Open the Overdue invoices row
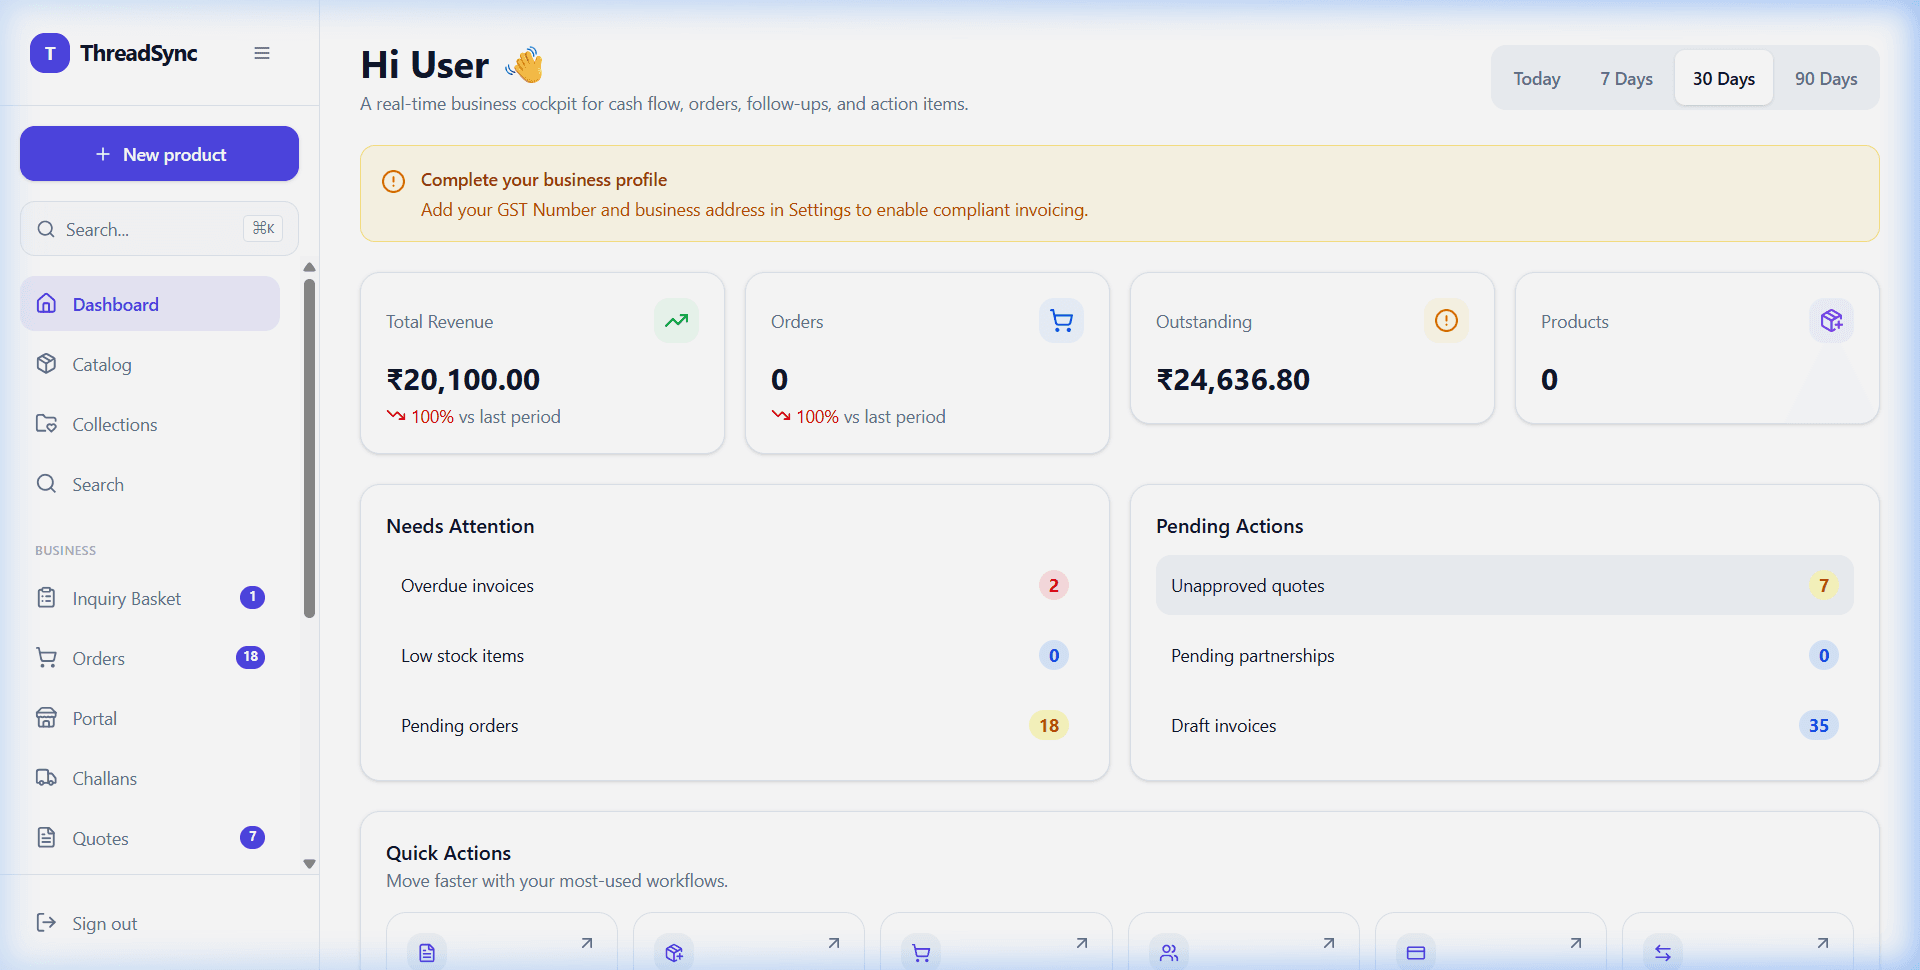Screen dimensions: 1920x970 point(735,585)
